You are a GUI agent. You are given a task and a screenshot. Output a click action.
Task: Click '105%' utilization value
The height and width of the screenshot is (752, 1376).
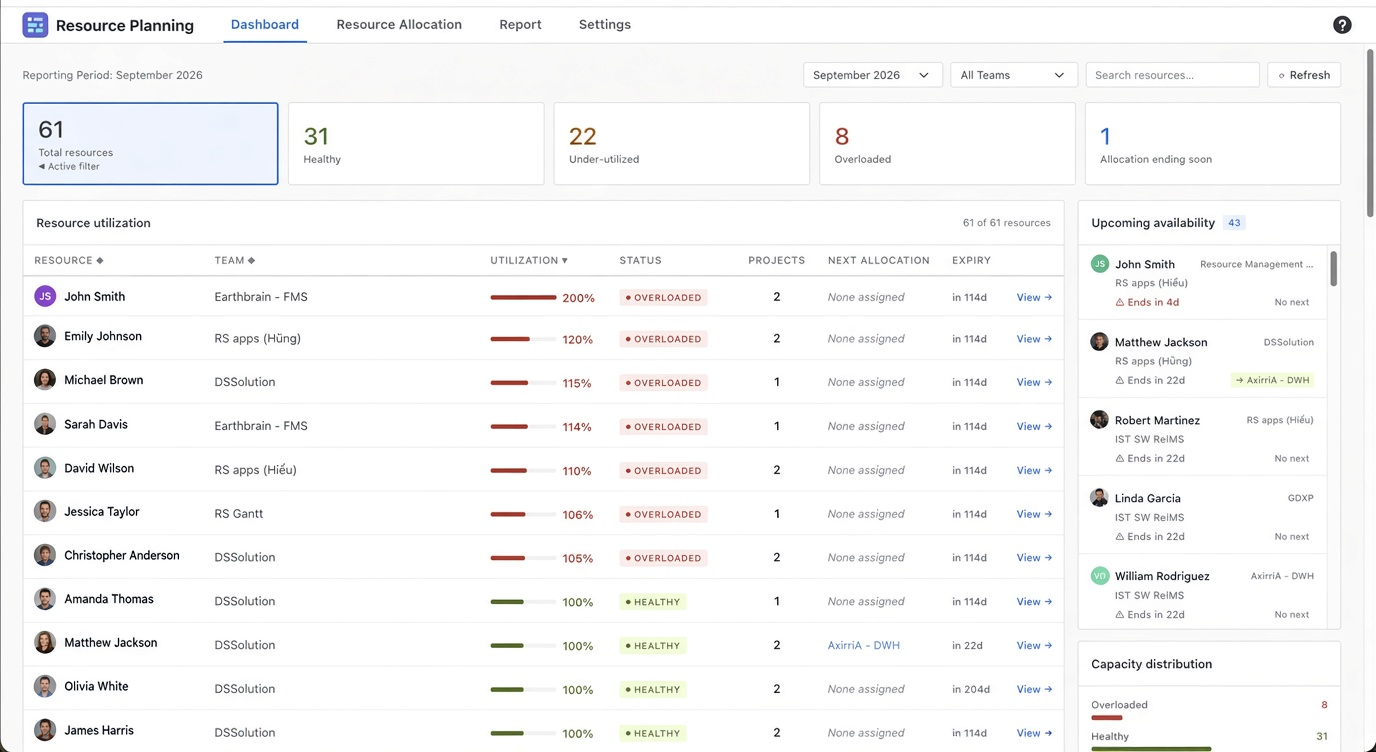(578, 559)
